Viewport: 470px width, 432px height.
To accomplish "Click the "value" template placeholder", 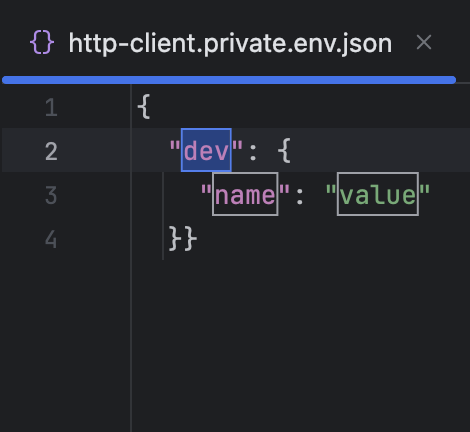I will (378, 194).
